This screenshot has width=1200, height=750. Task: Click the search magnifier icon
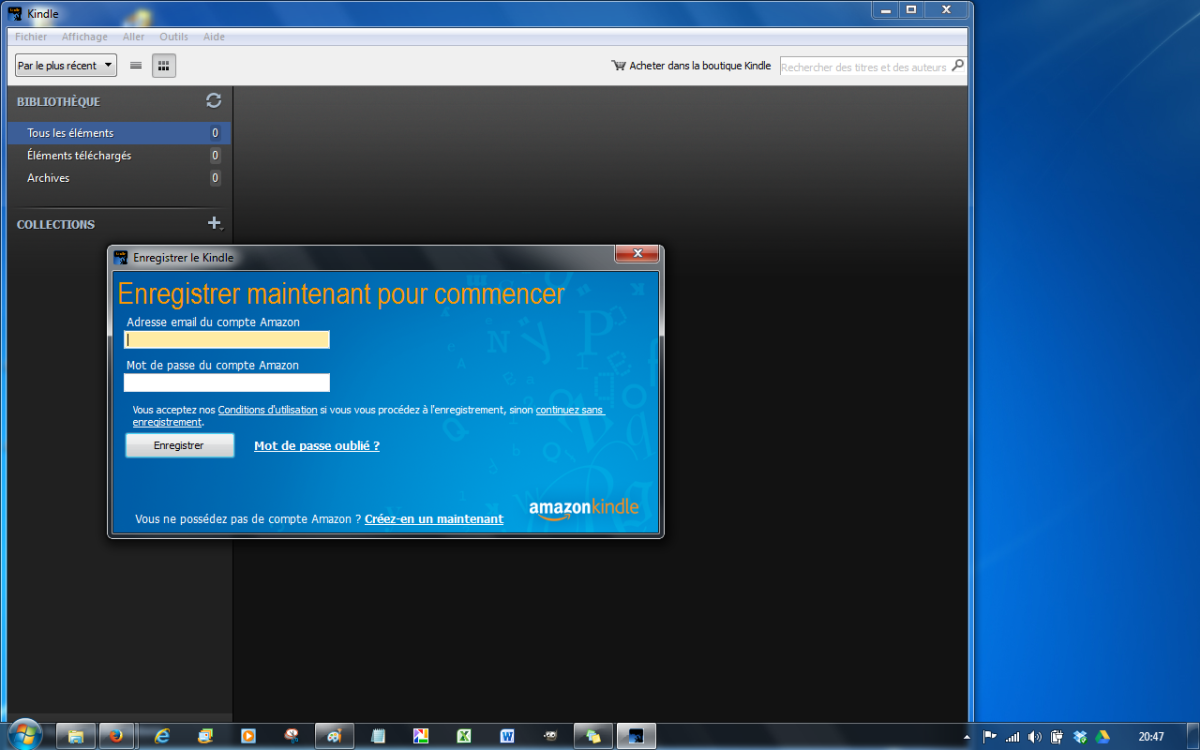957,66
